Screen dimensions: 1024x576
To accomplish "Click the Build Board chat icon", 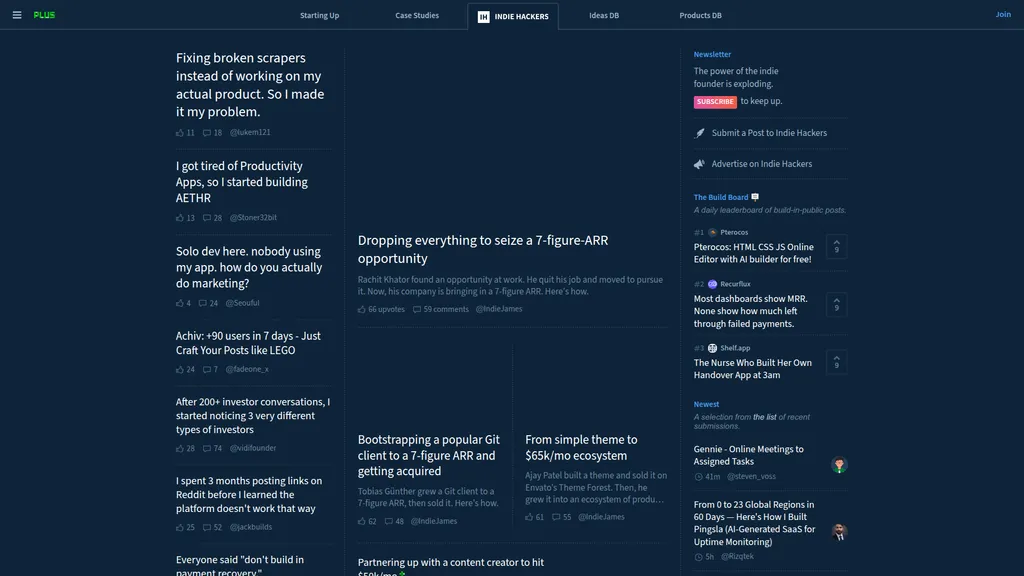I will pos(755,197).
